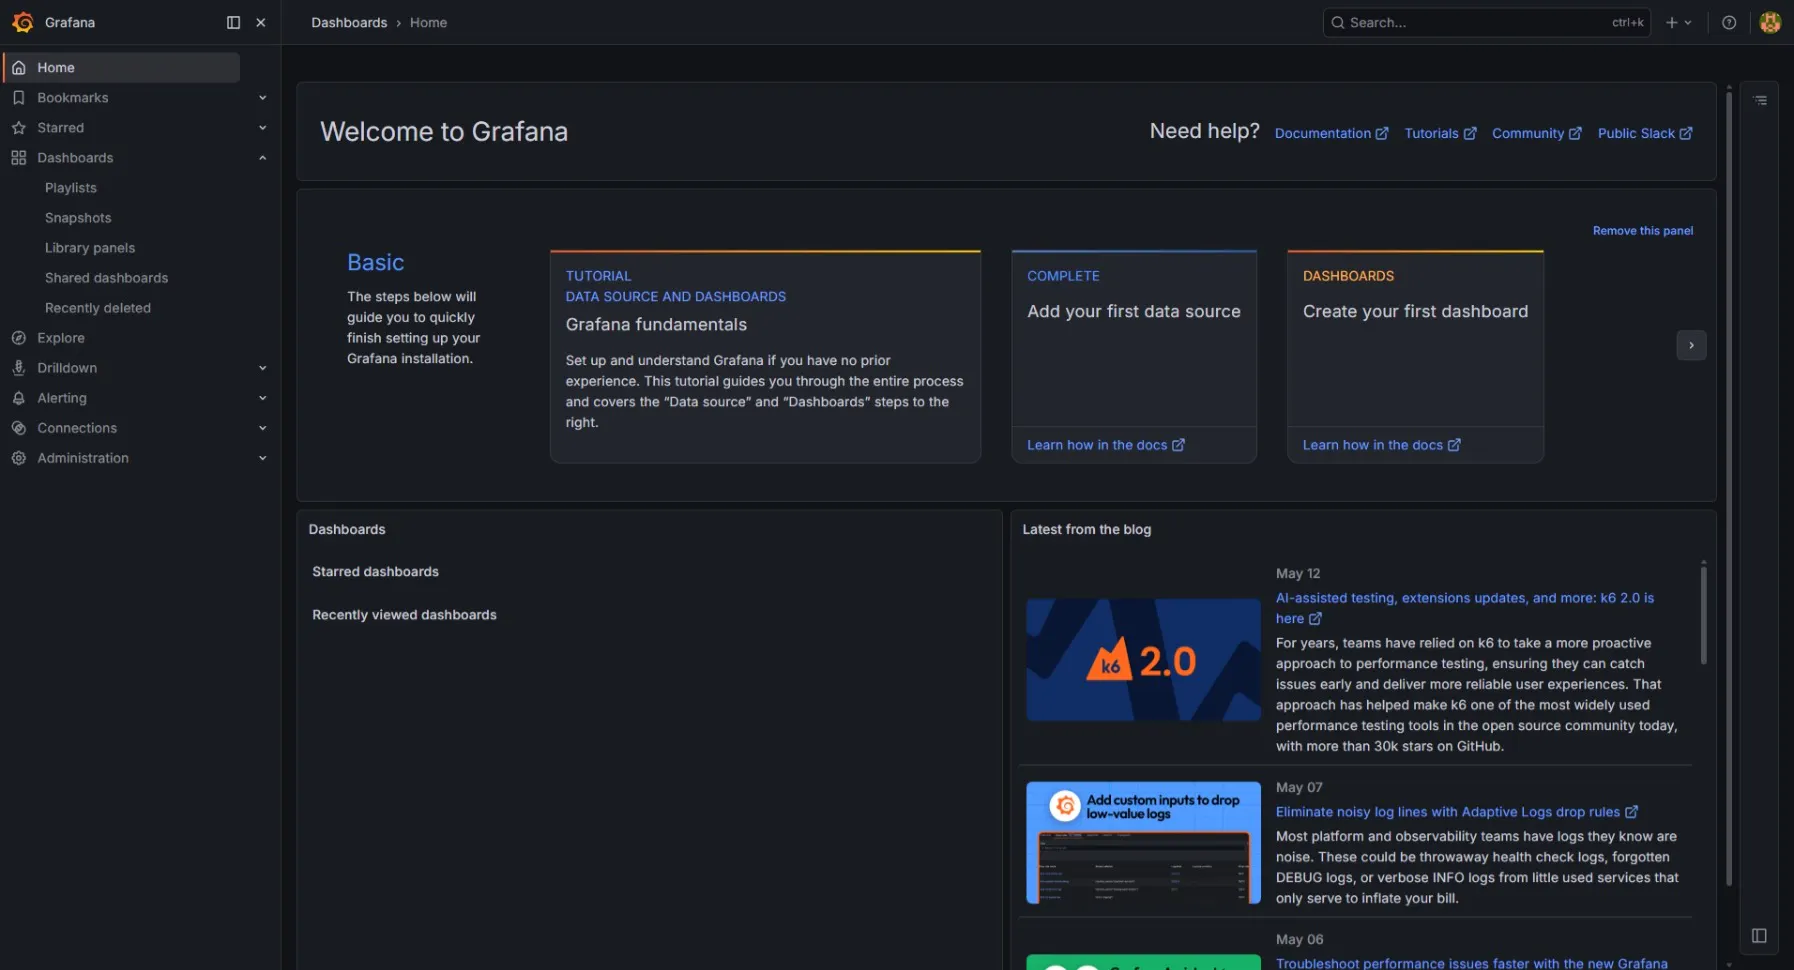Click the 'Need help?' text

[x=1204, y=131]
